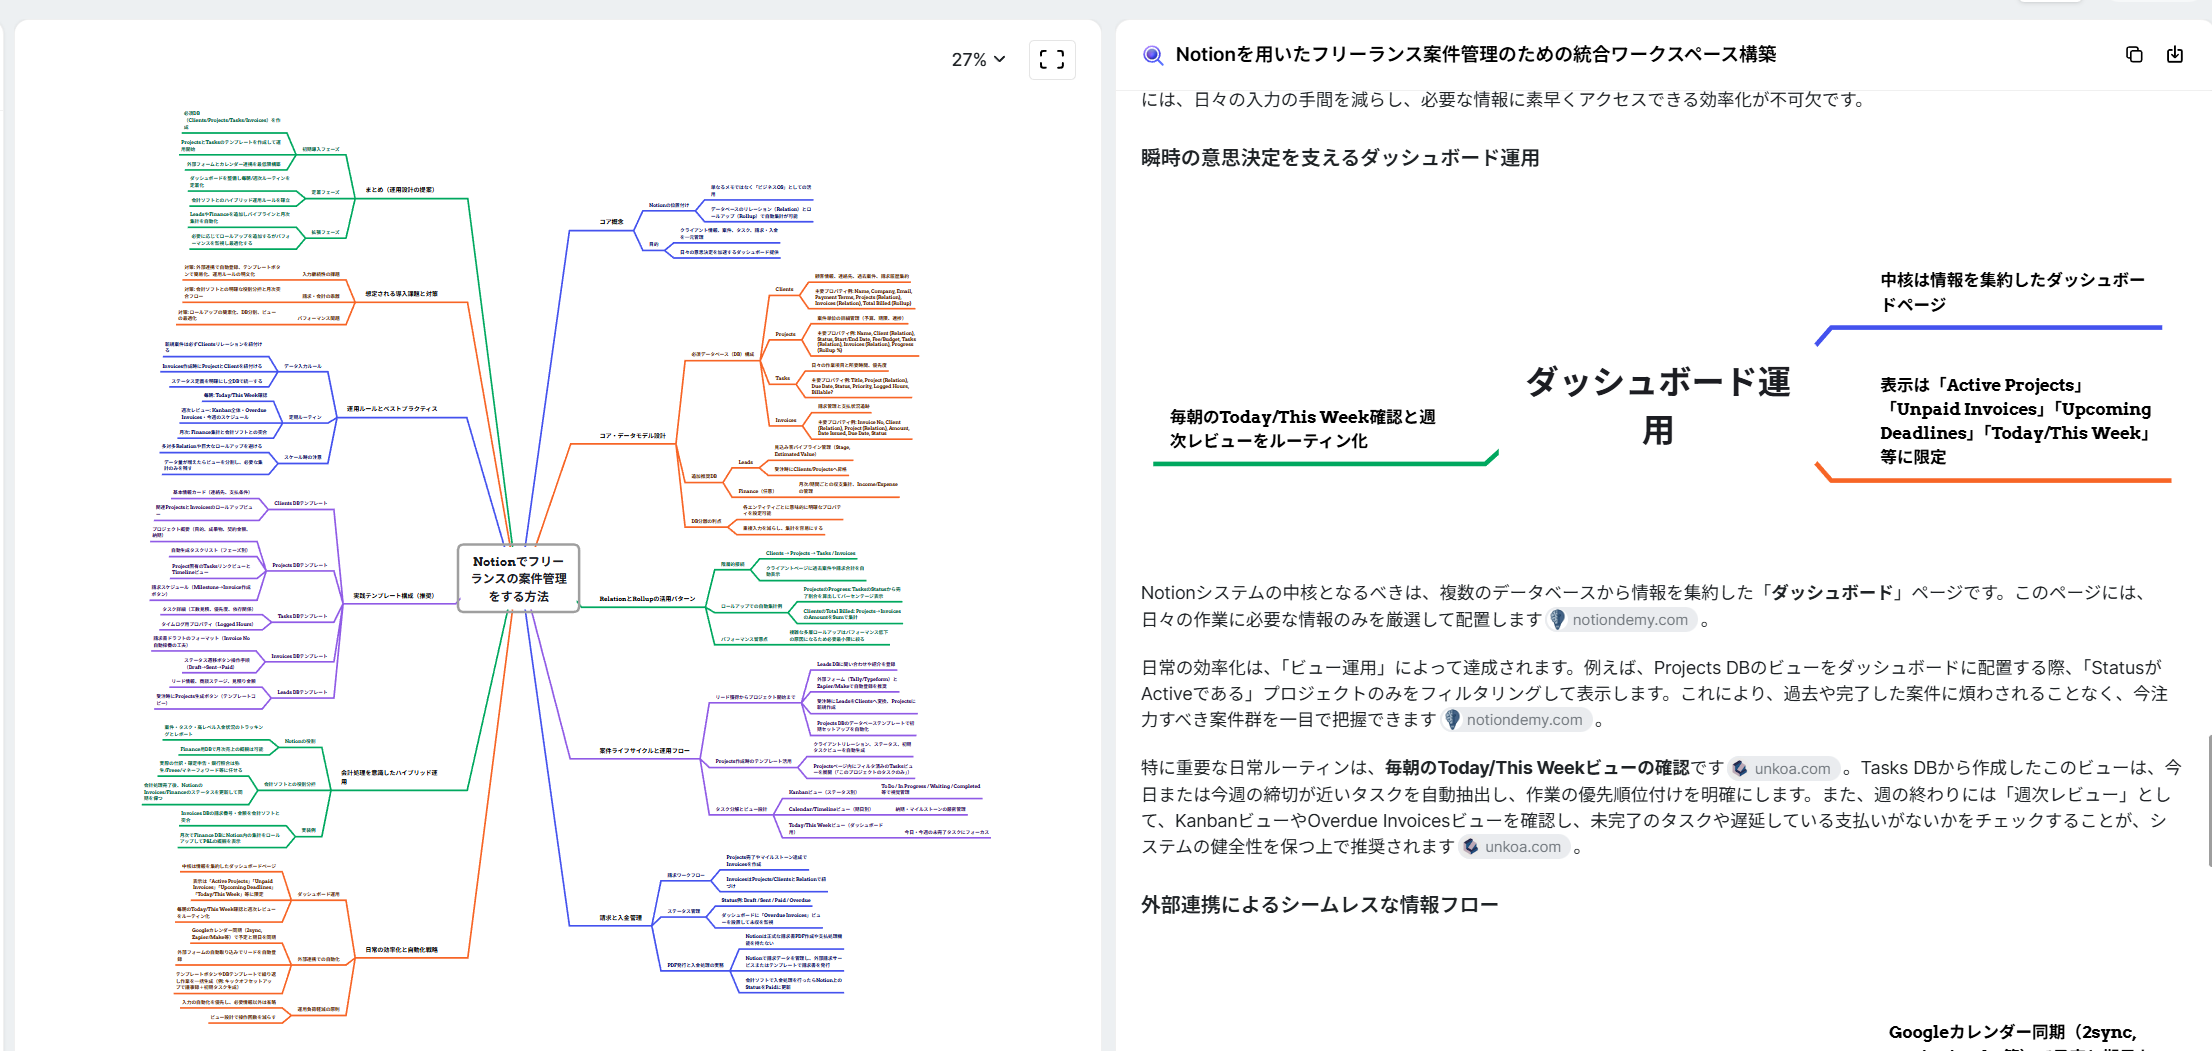Click the 請求と入金管理 branch node
The width and height of the screenshot is (2212, 1051).
click(621, 917)
